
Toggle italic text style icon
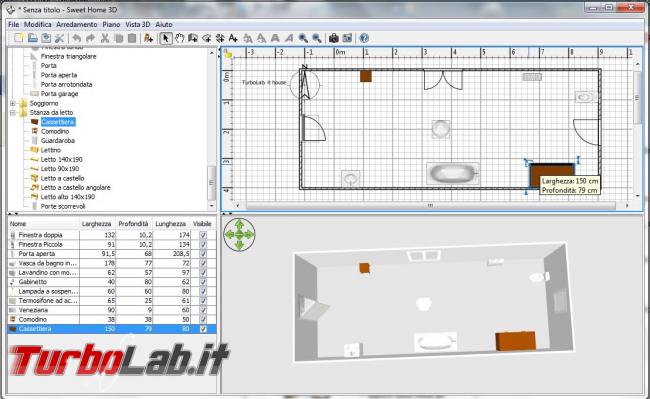click(x=289, y=38)
